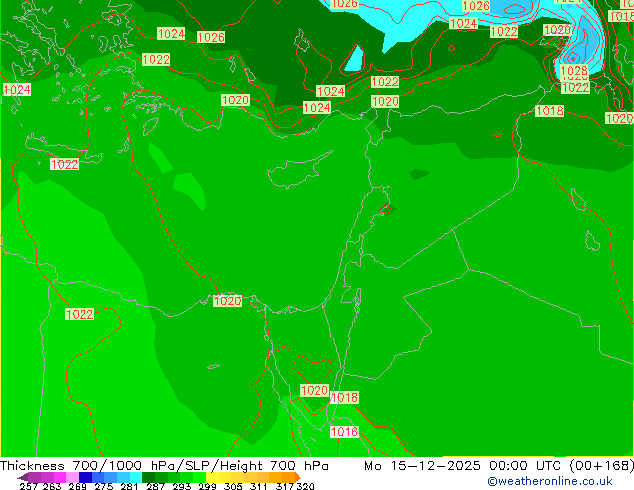
Task: Click the forecast offset text '(00+168)'
Action: [x=601, y=466]
